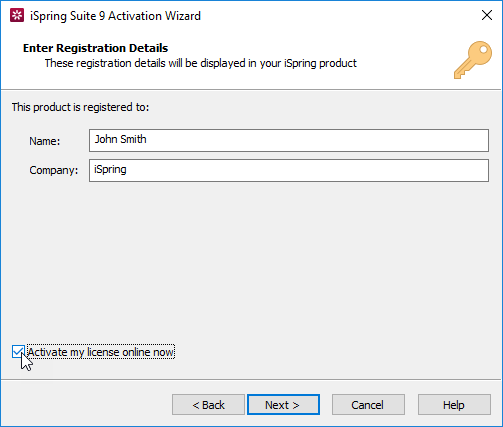Click the registration details description text
The height and width of the screenshot is (427, 503).
click(201, 63)
